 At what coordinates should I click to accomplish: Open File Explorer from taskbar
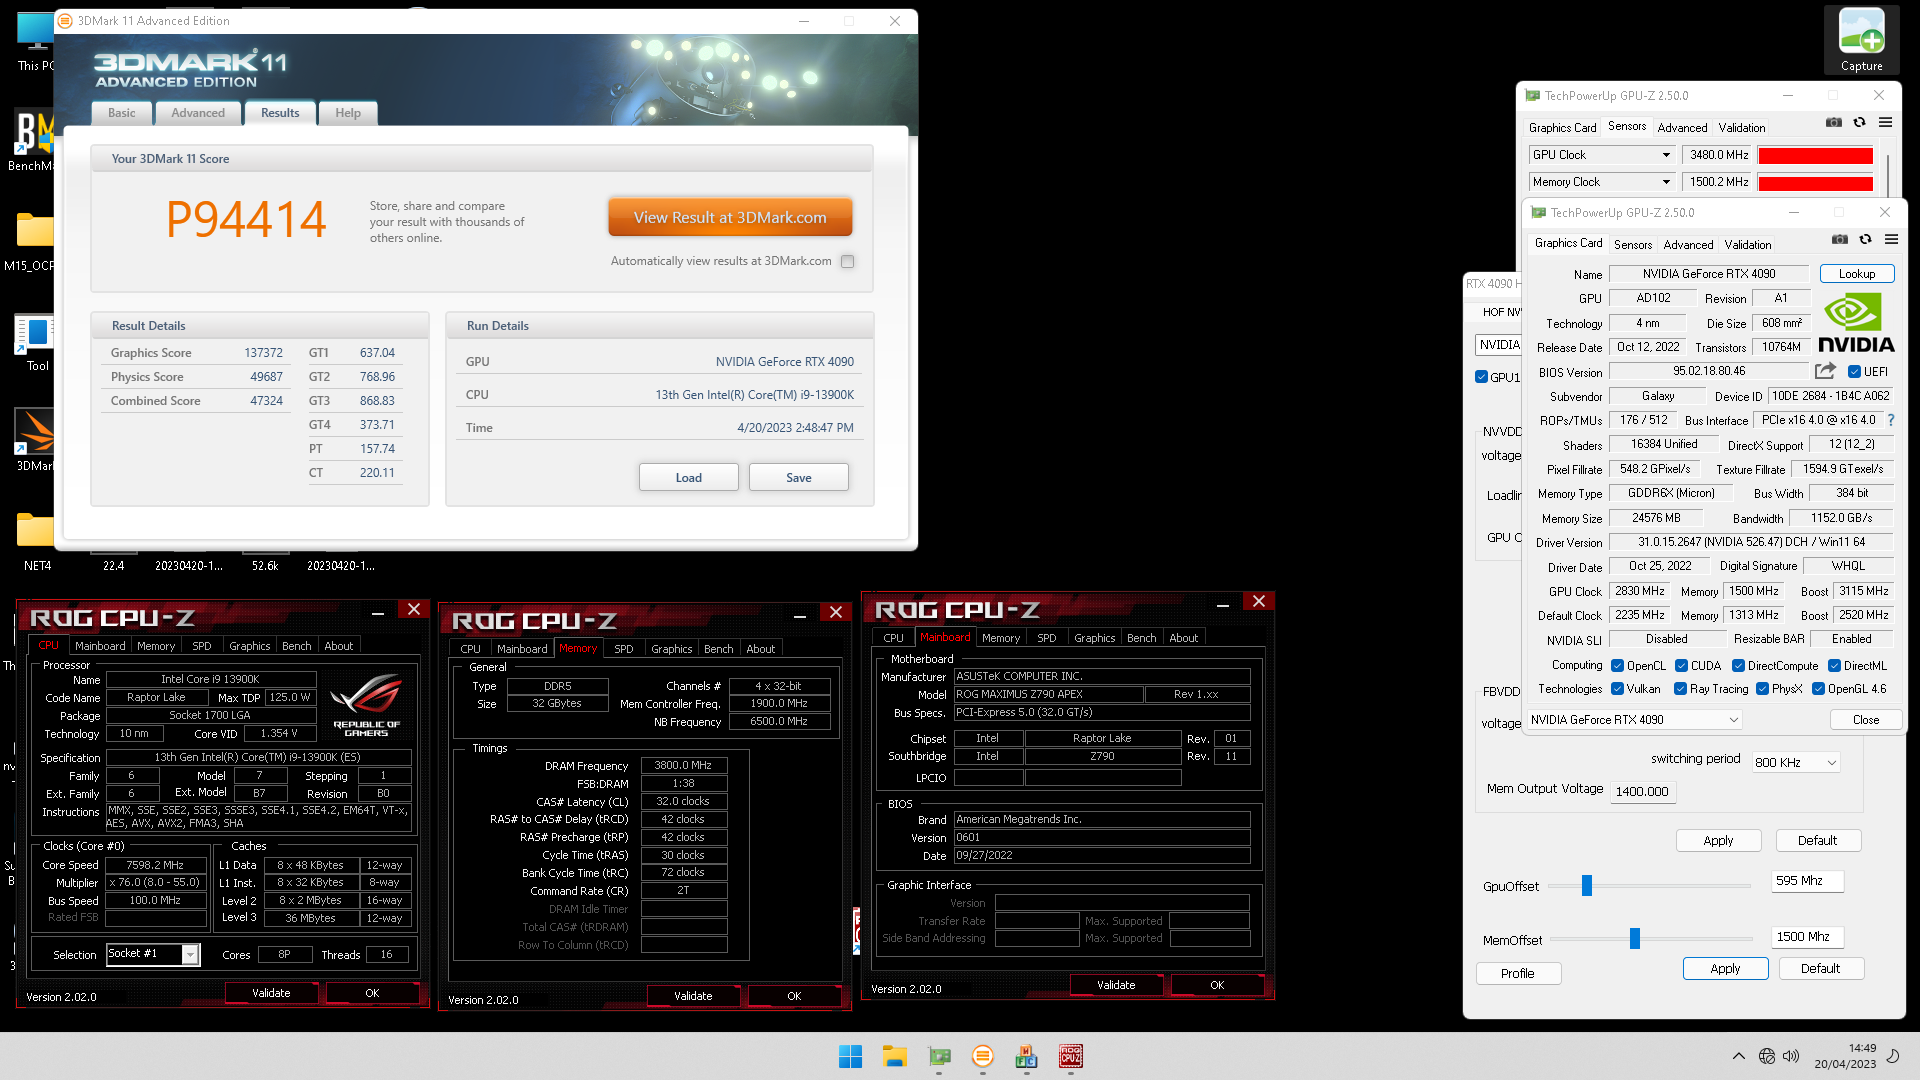pyautogui.click(x=894, y=1056)
